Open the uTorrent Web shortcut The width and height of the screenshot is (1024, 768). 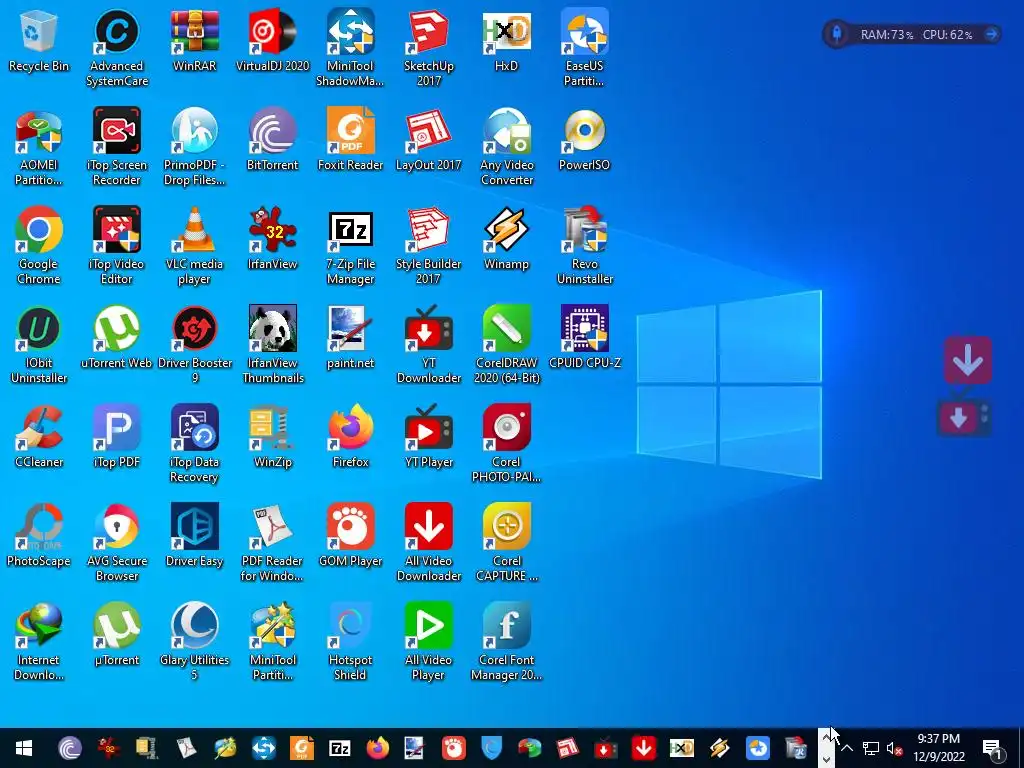tap(117, 338)
